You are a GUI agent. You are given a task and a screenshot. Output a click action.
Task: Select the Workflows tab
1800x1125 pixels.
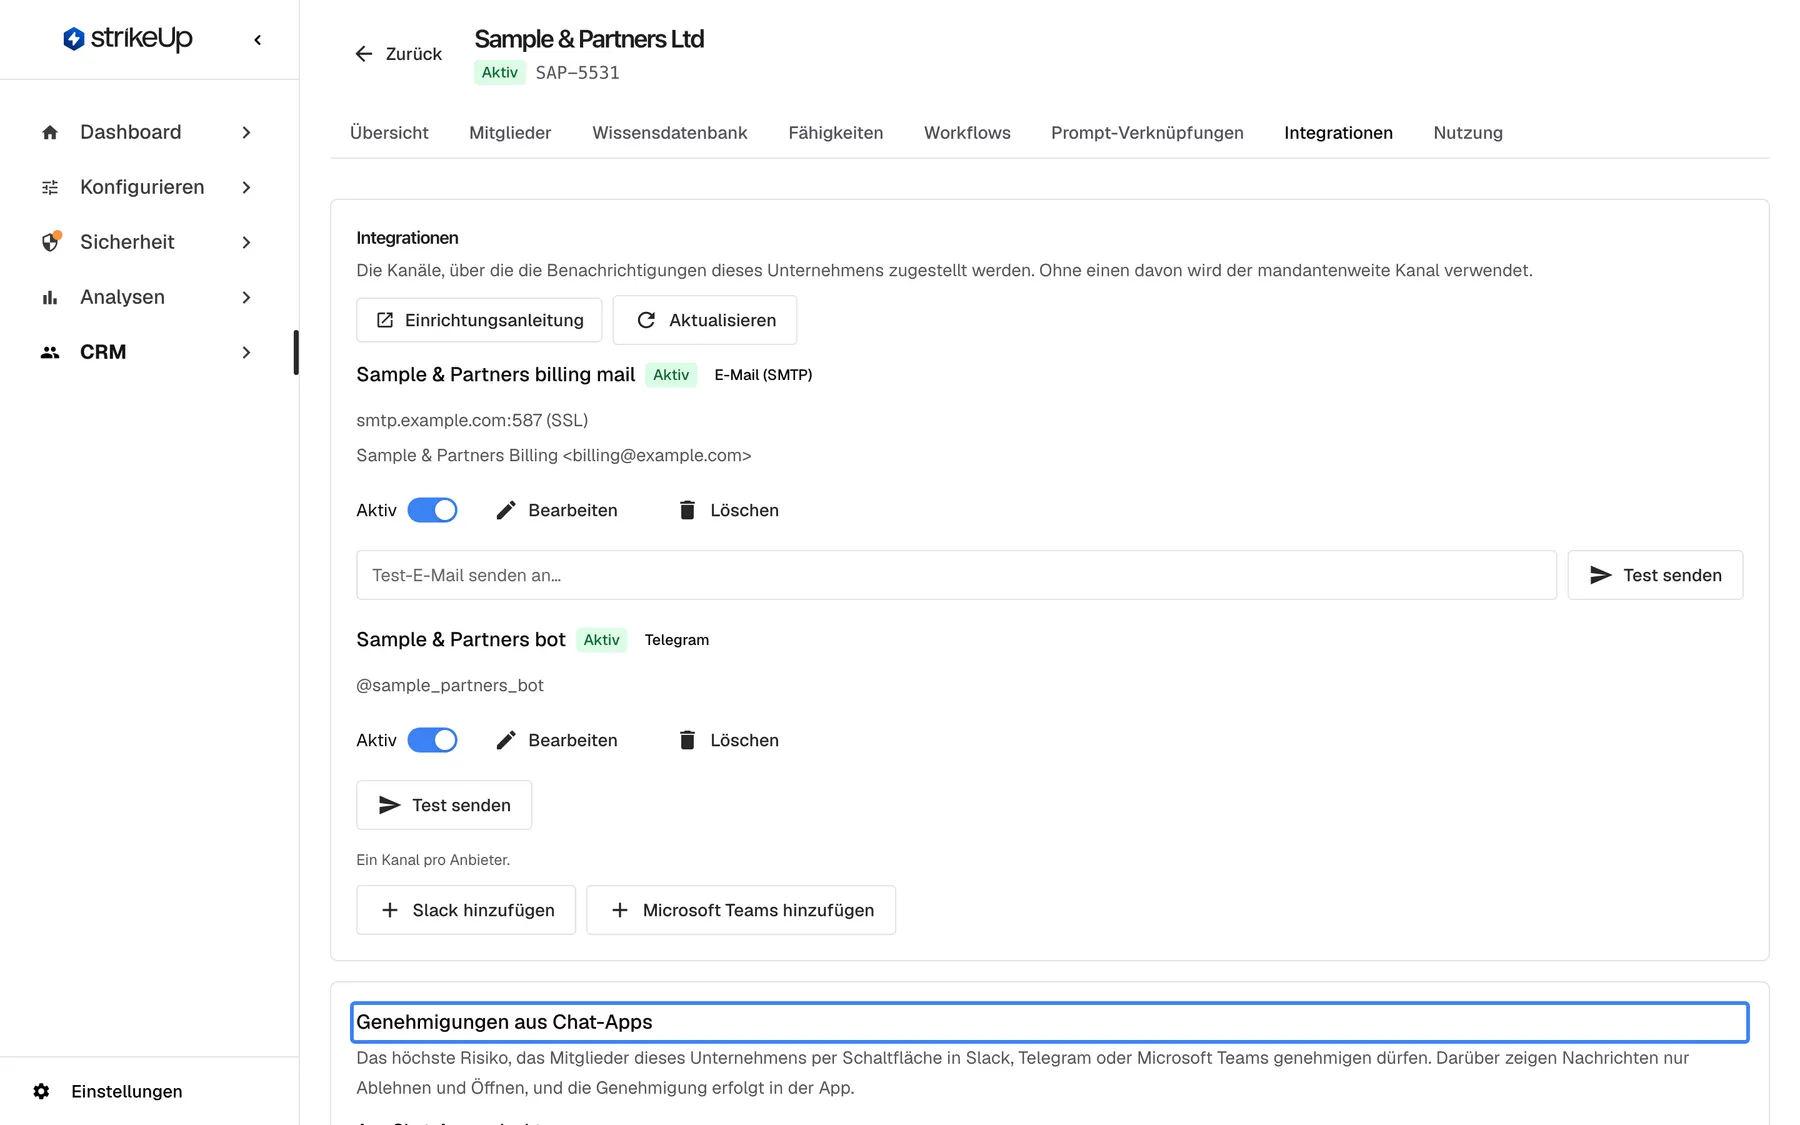pos(967,133)
